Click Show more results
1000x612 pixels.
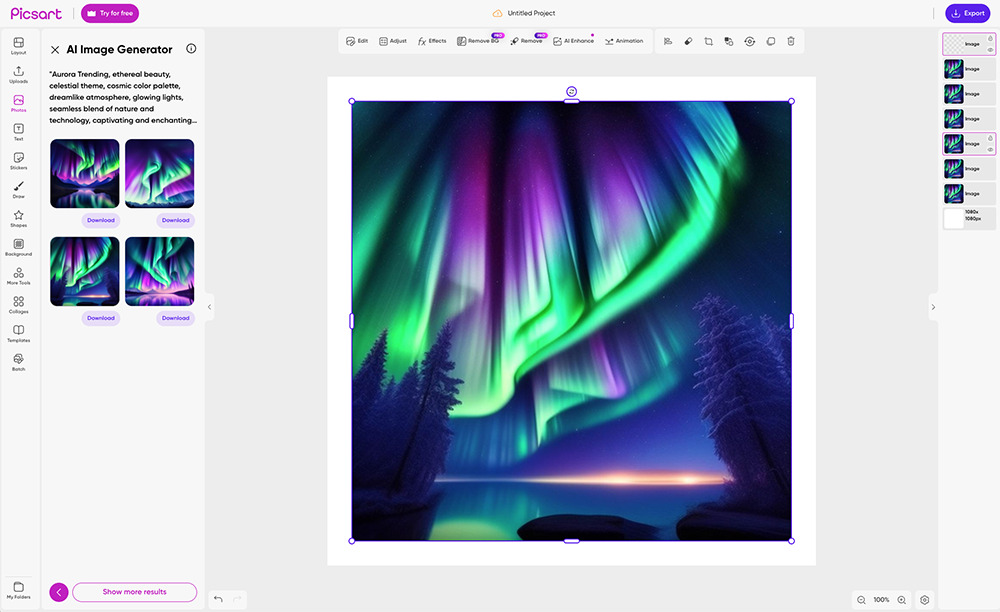[x=134, y=592]
